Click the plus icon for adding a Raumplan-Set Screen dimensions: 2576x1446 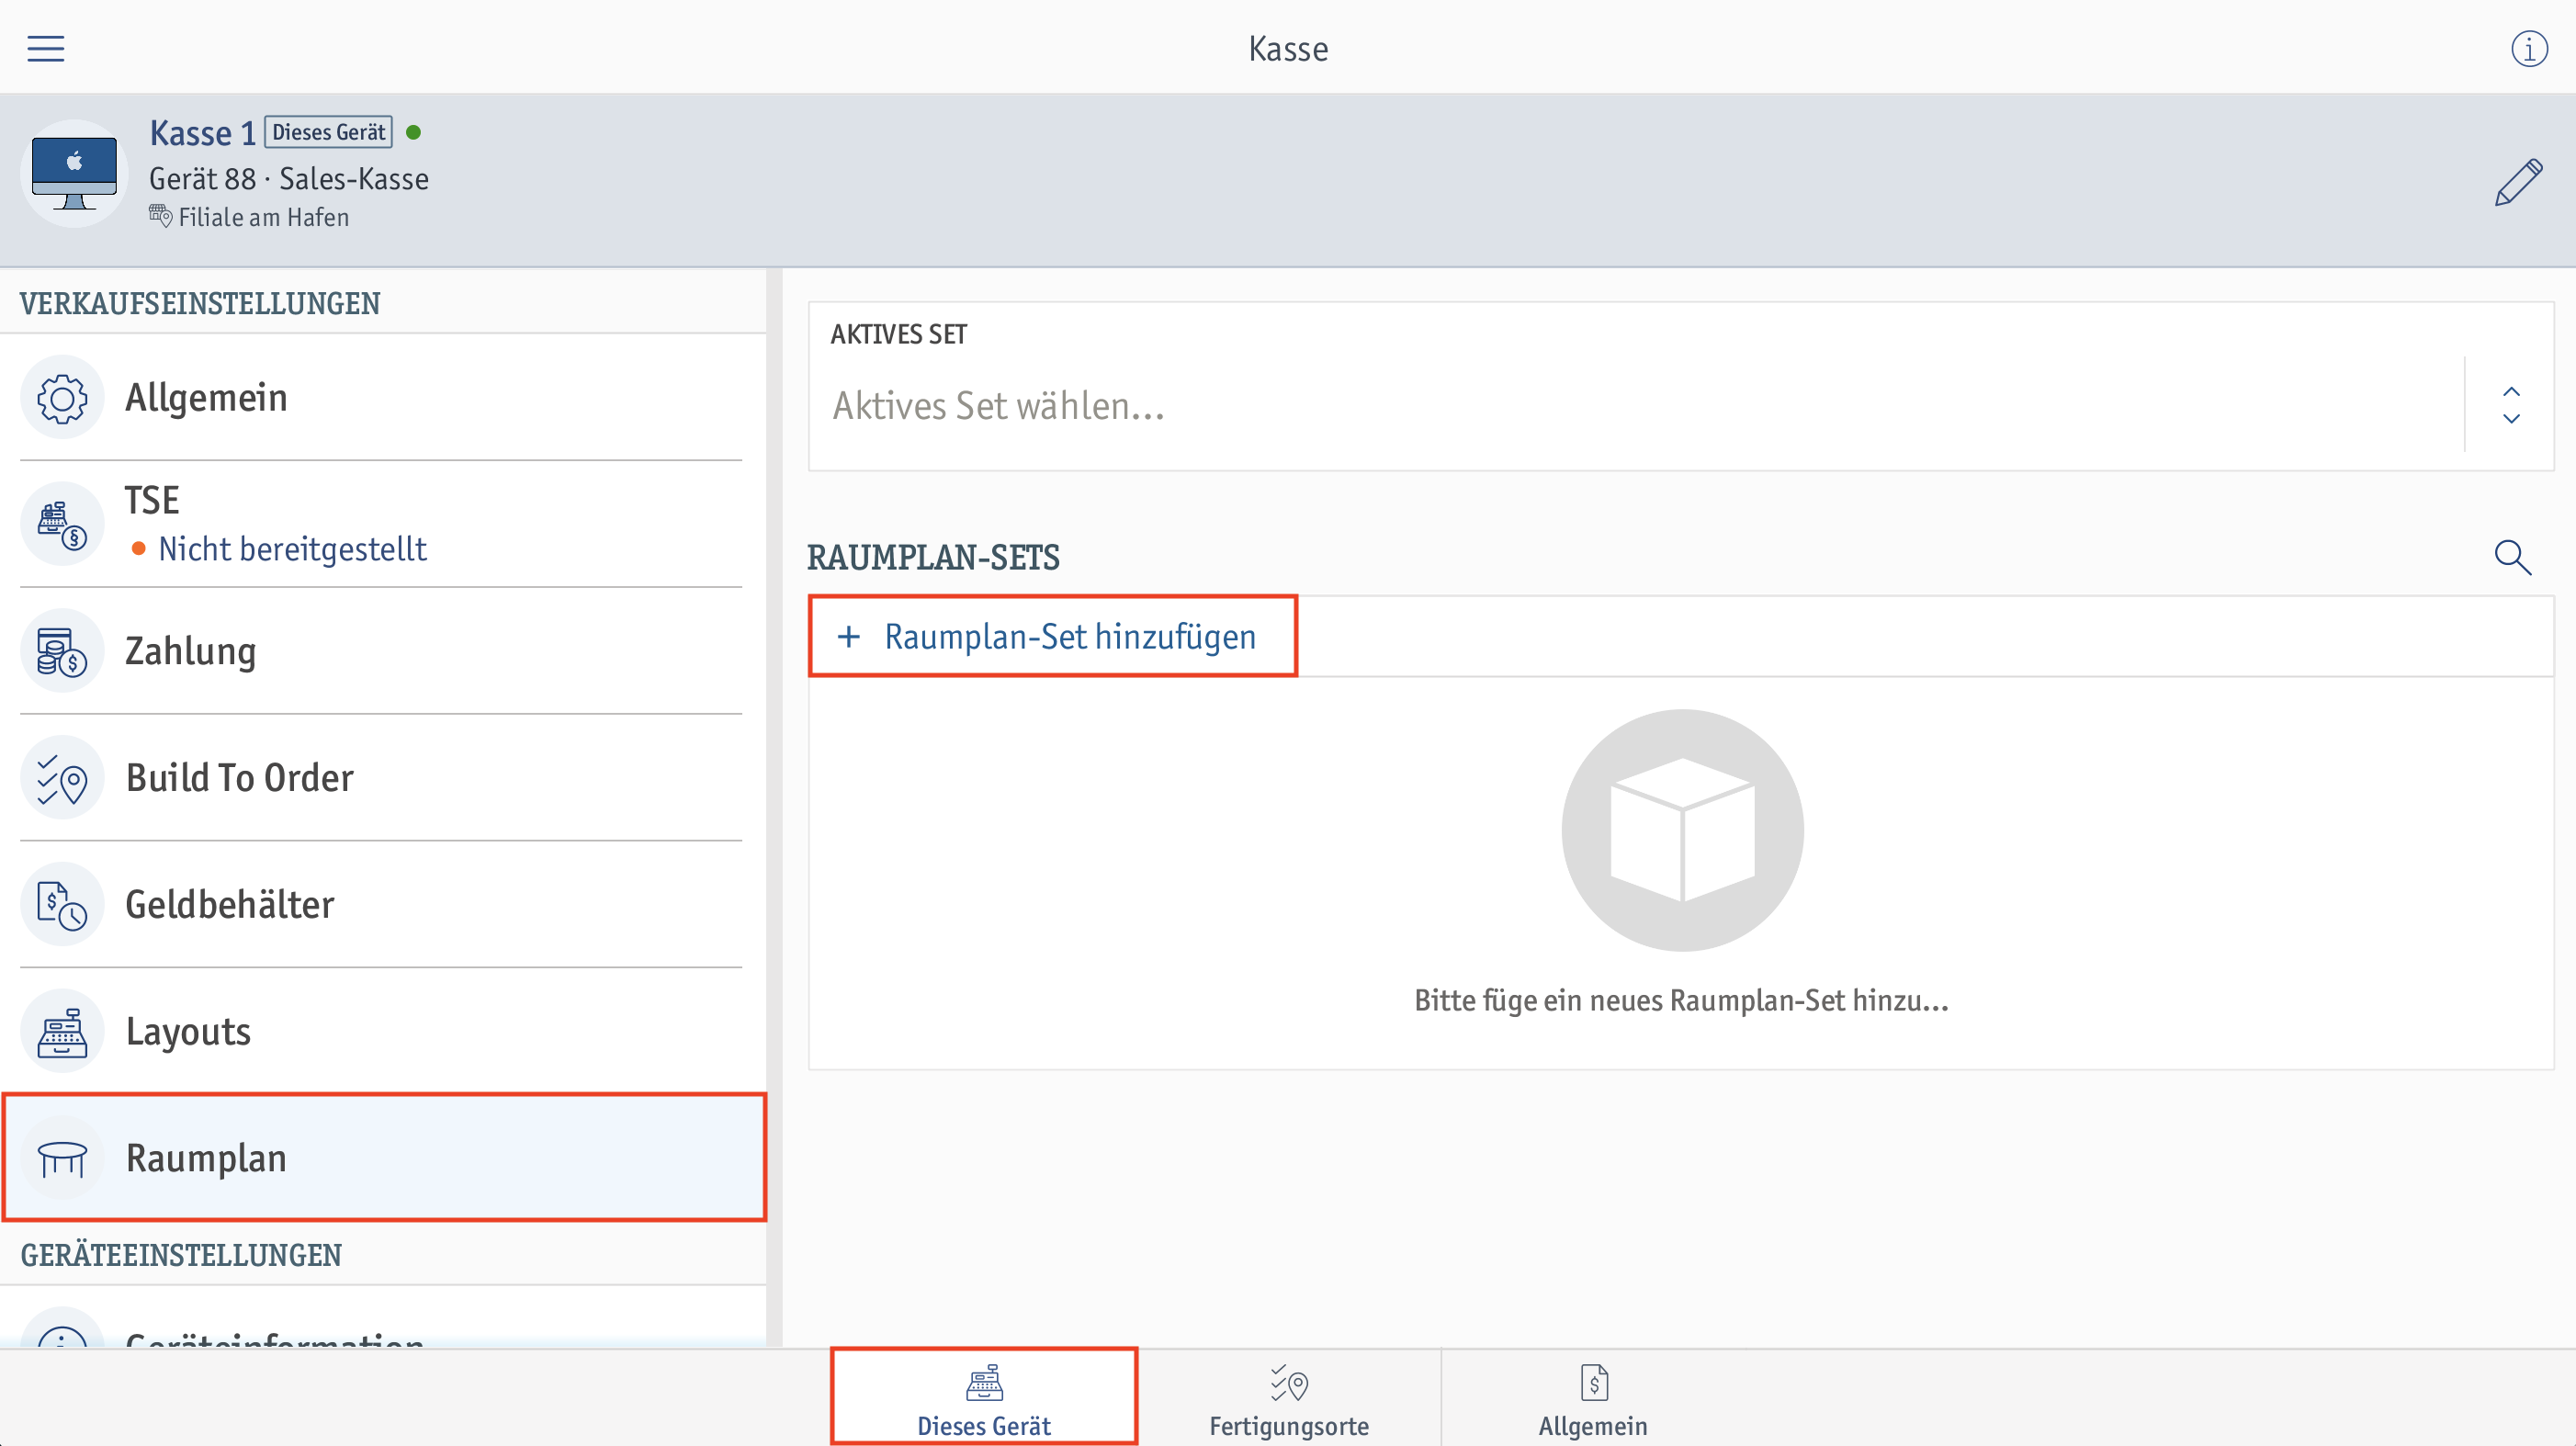849,636
